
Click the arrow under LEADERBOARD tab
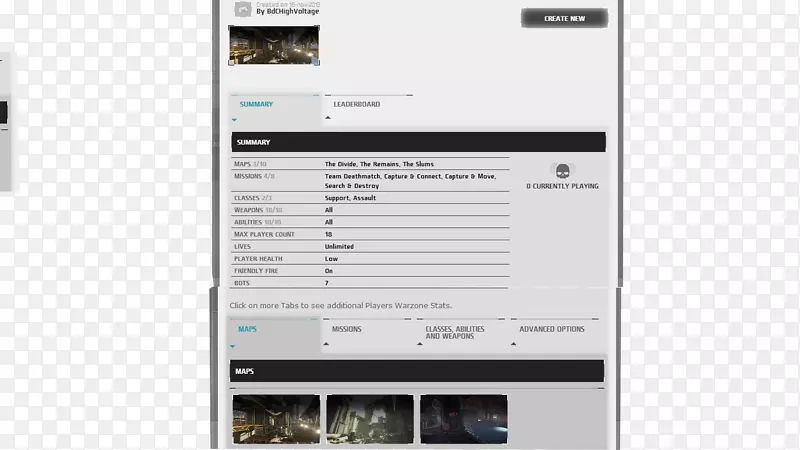(x=328, y=118)
